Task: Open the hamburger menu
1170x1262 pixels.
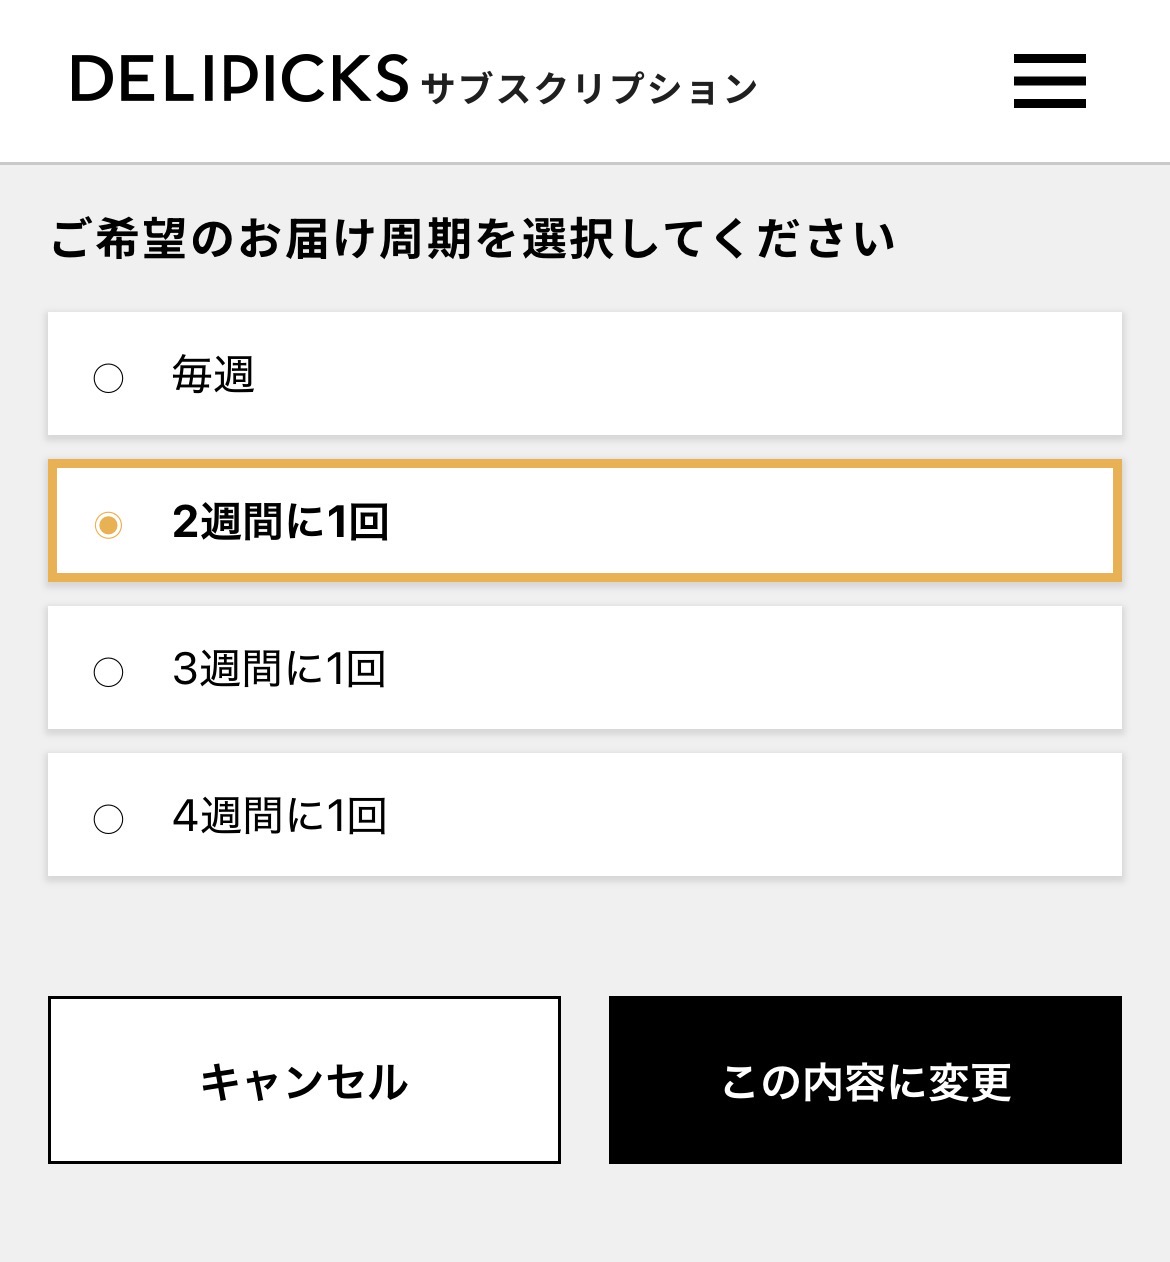Action: (1049, 81)
